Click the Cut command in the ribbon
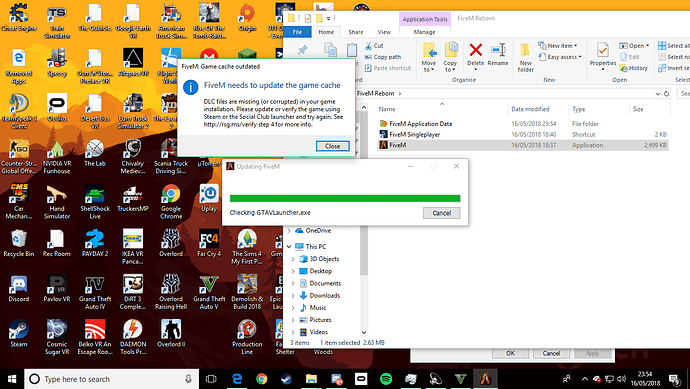 point(374,46)
